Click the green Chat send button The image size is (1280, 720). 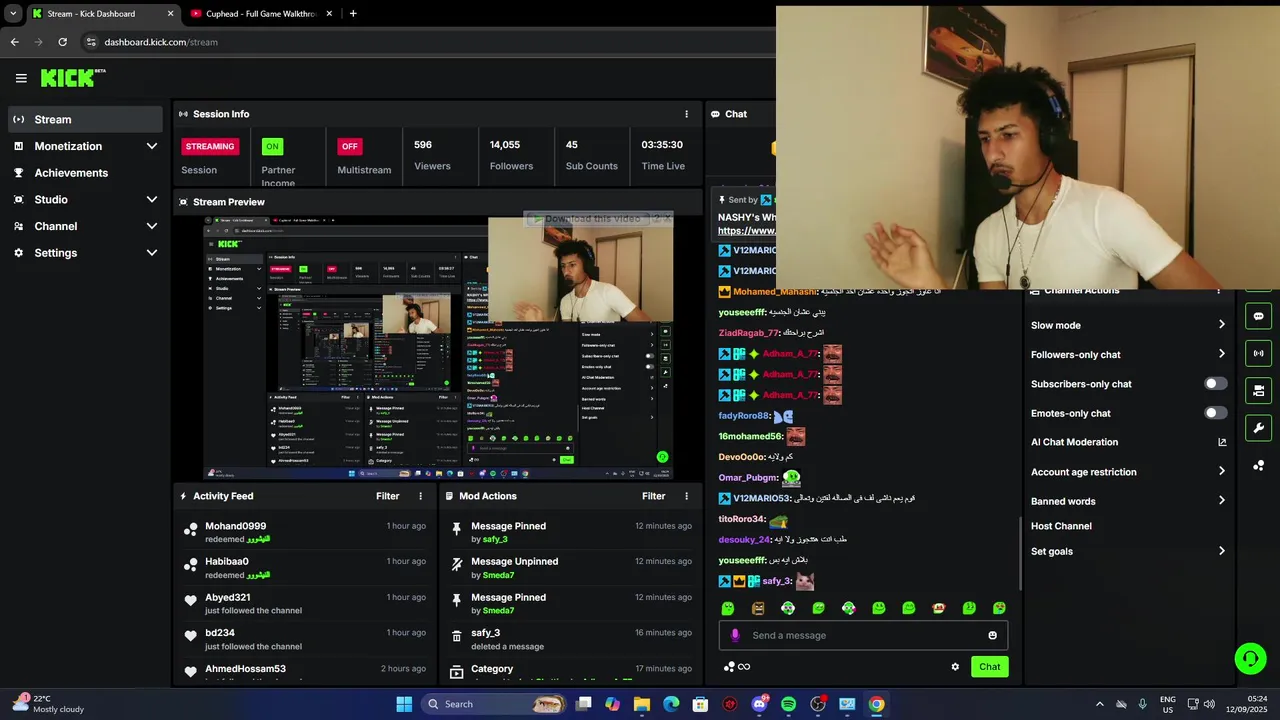[x=989, y=667]
